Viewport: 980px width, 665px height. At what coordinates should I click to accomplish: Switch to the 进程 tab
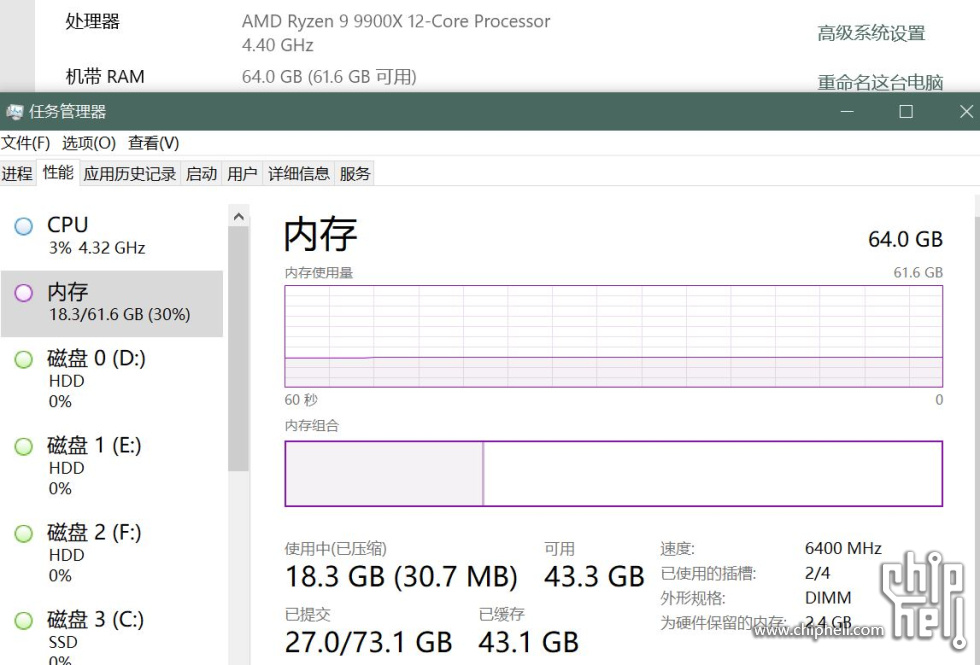coord(18,173)
